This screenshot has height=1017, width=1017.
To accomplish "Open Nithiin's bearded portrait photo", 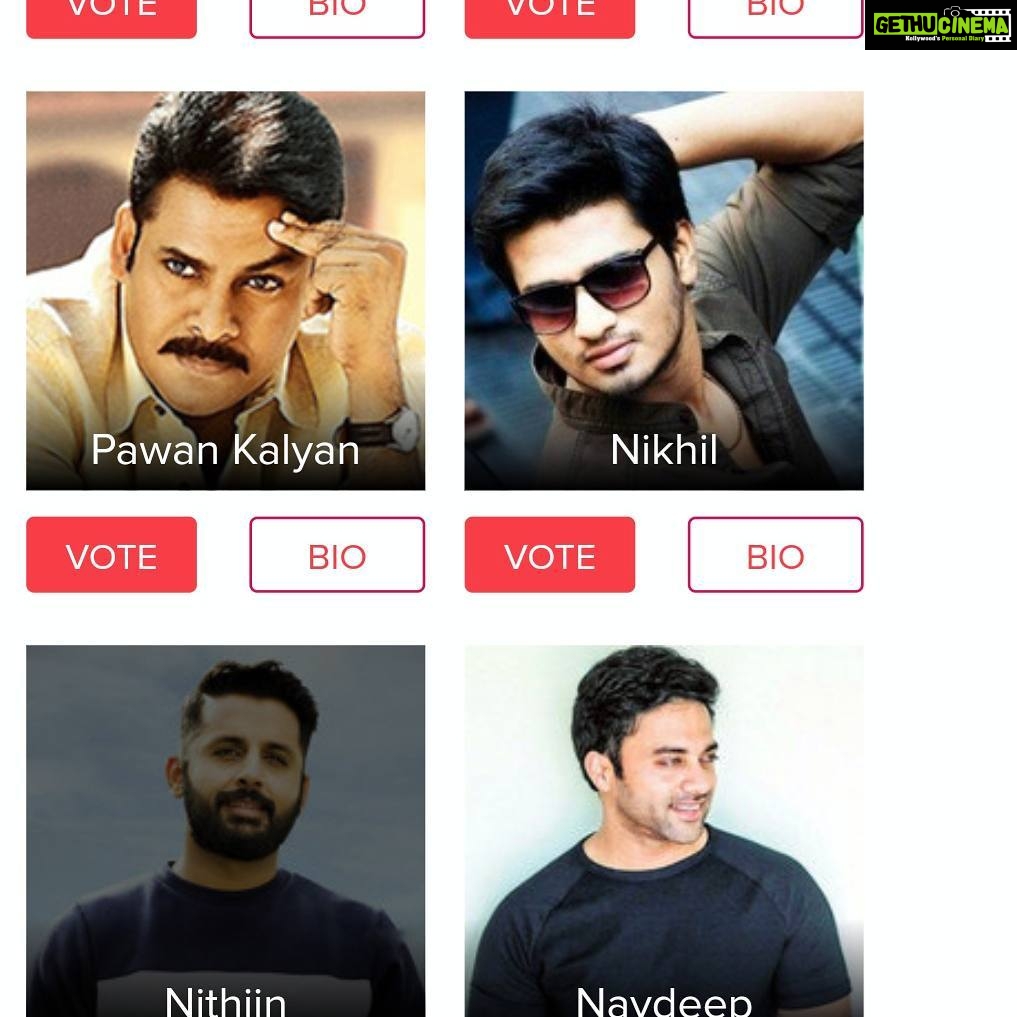I will [225, 831].
